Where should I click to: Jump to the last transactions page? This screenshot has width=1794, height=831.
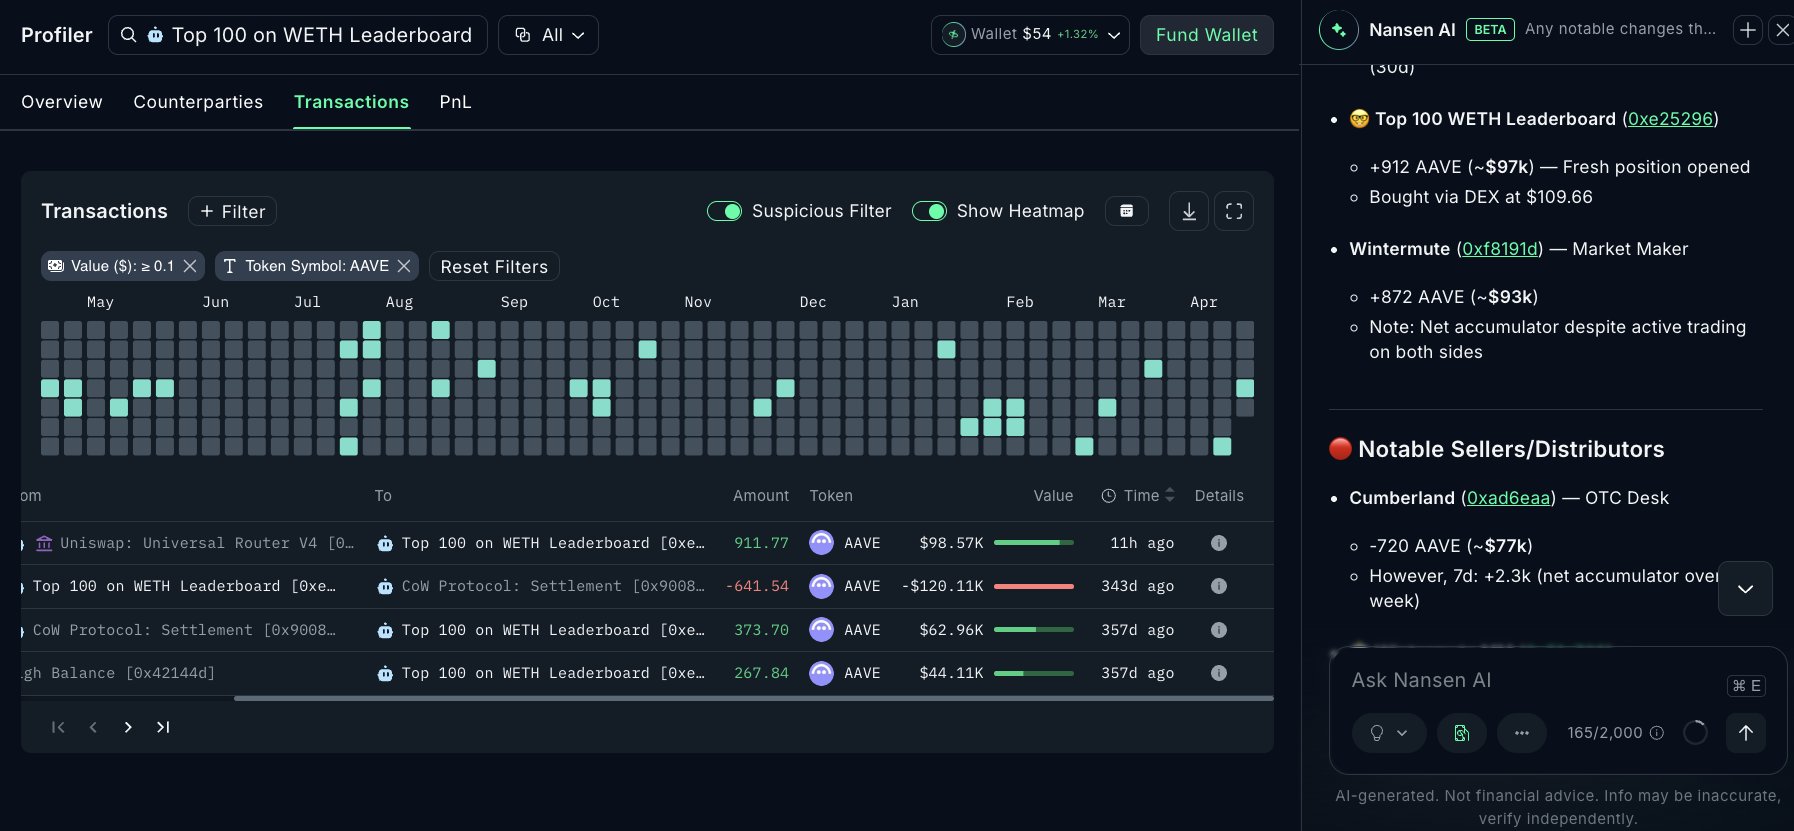tap(163, 727)
